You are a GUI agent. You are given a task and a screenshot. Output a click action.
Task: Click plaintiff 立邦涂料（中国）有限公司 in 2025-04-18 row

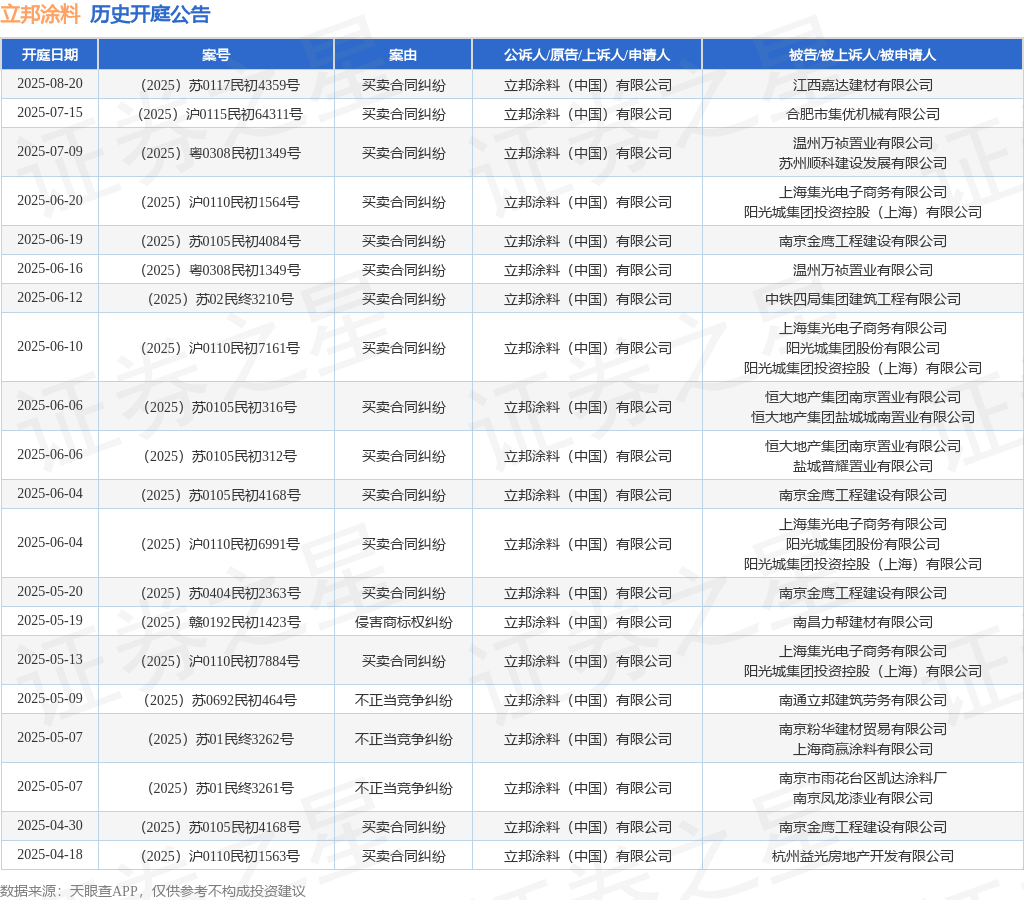[588, 856]
